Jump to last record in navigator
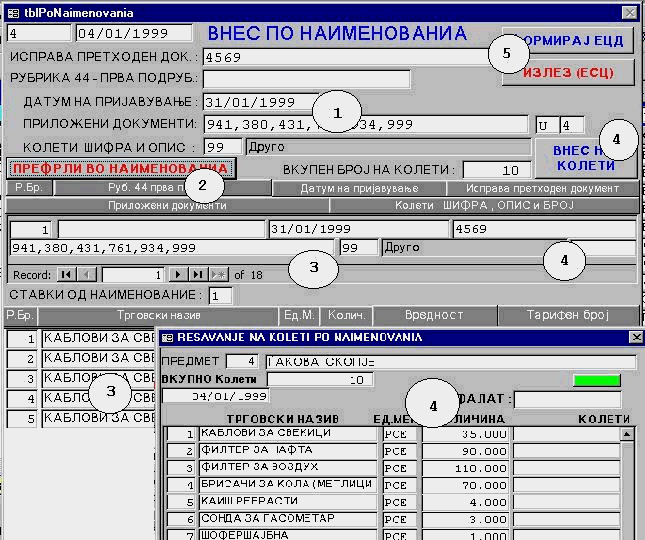Screen dimensions: 645x540 [x=197, y=274]
